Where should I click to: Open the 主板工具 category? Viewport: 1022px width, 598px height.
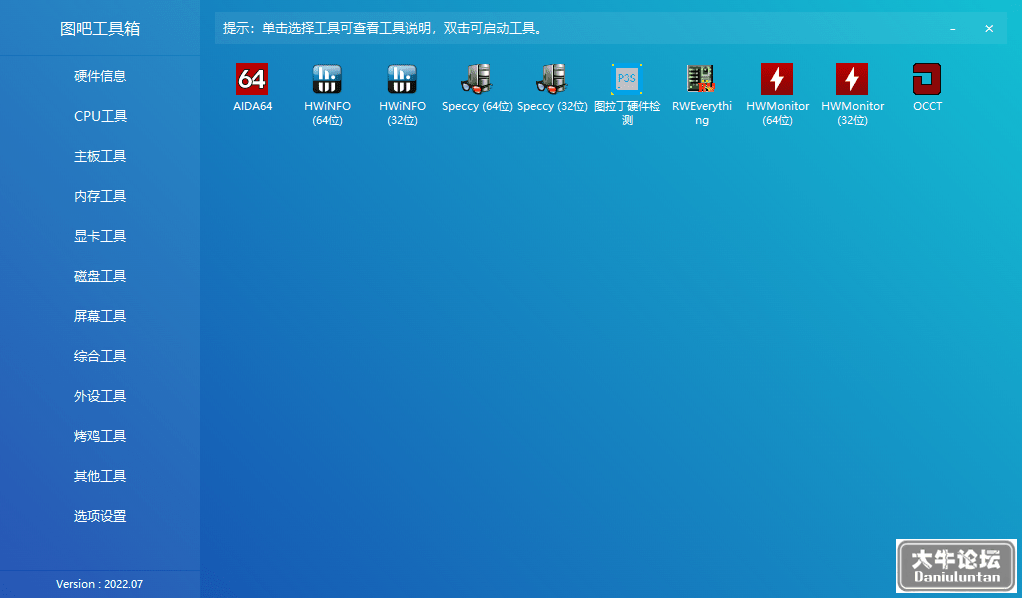tap(100, 157)
